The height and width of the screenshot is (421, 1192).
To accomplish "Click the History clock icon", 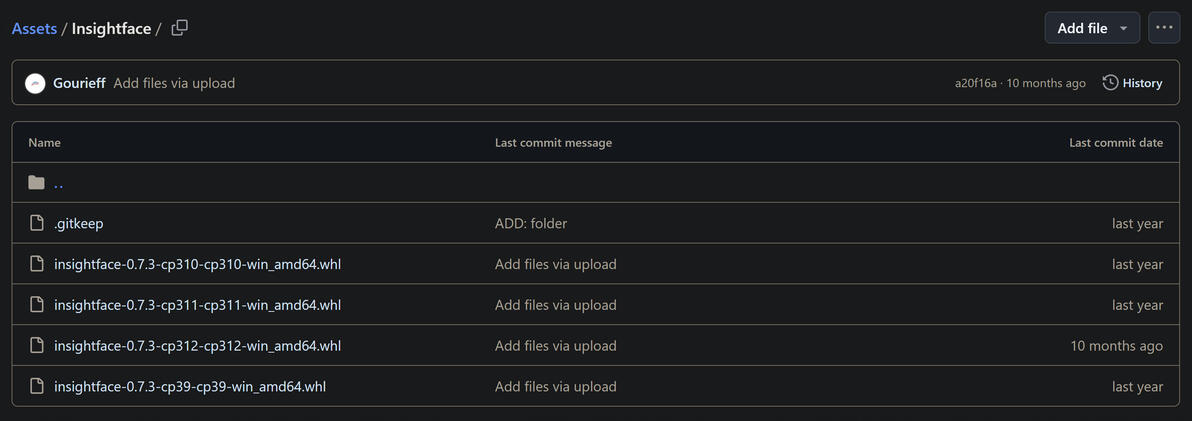I will click(x=1110, y=83).
